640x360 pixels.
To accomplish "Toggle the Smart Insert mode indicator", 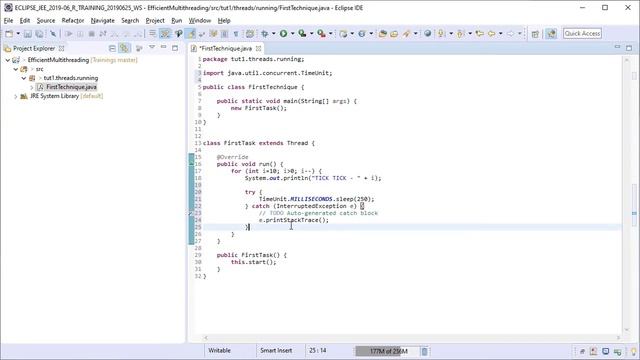I will click(276, 350).
